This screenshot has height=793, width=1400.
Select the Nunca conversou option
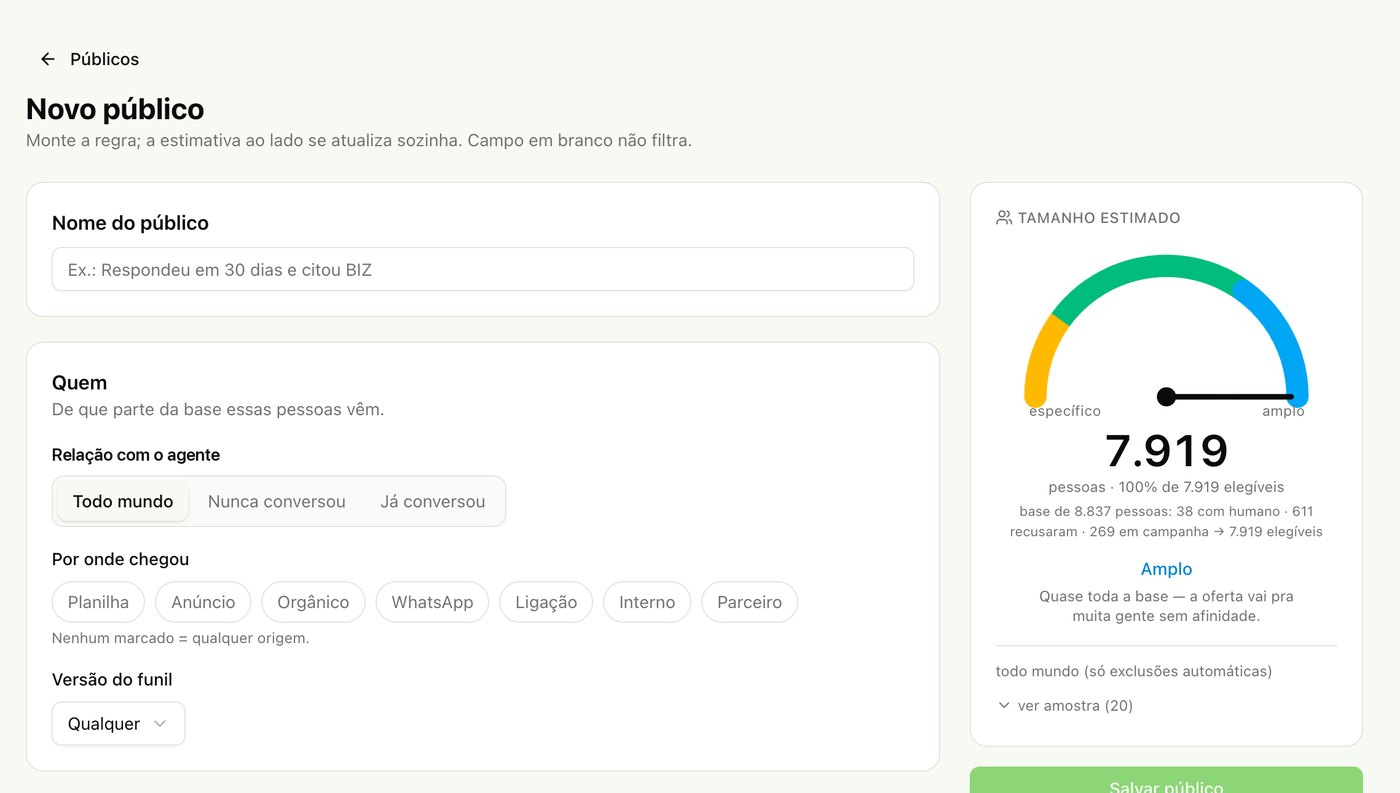pos(277,501)
